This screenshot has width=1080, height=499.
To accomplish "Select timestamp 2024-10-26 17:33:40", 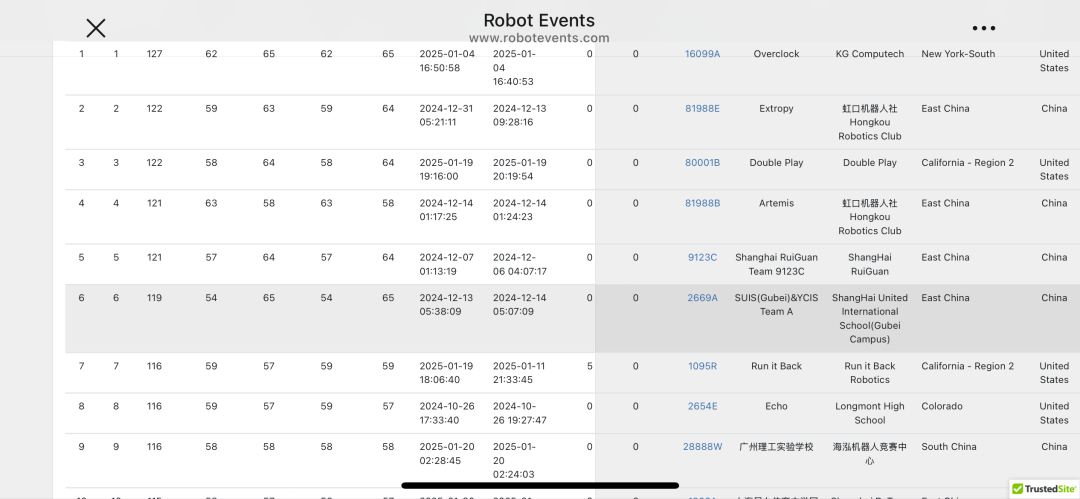I will point(446,414).
